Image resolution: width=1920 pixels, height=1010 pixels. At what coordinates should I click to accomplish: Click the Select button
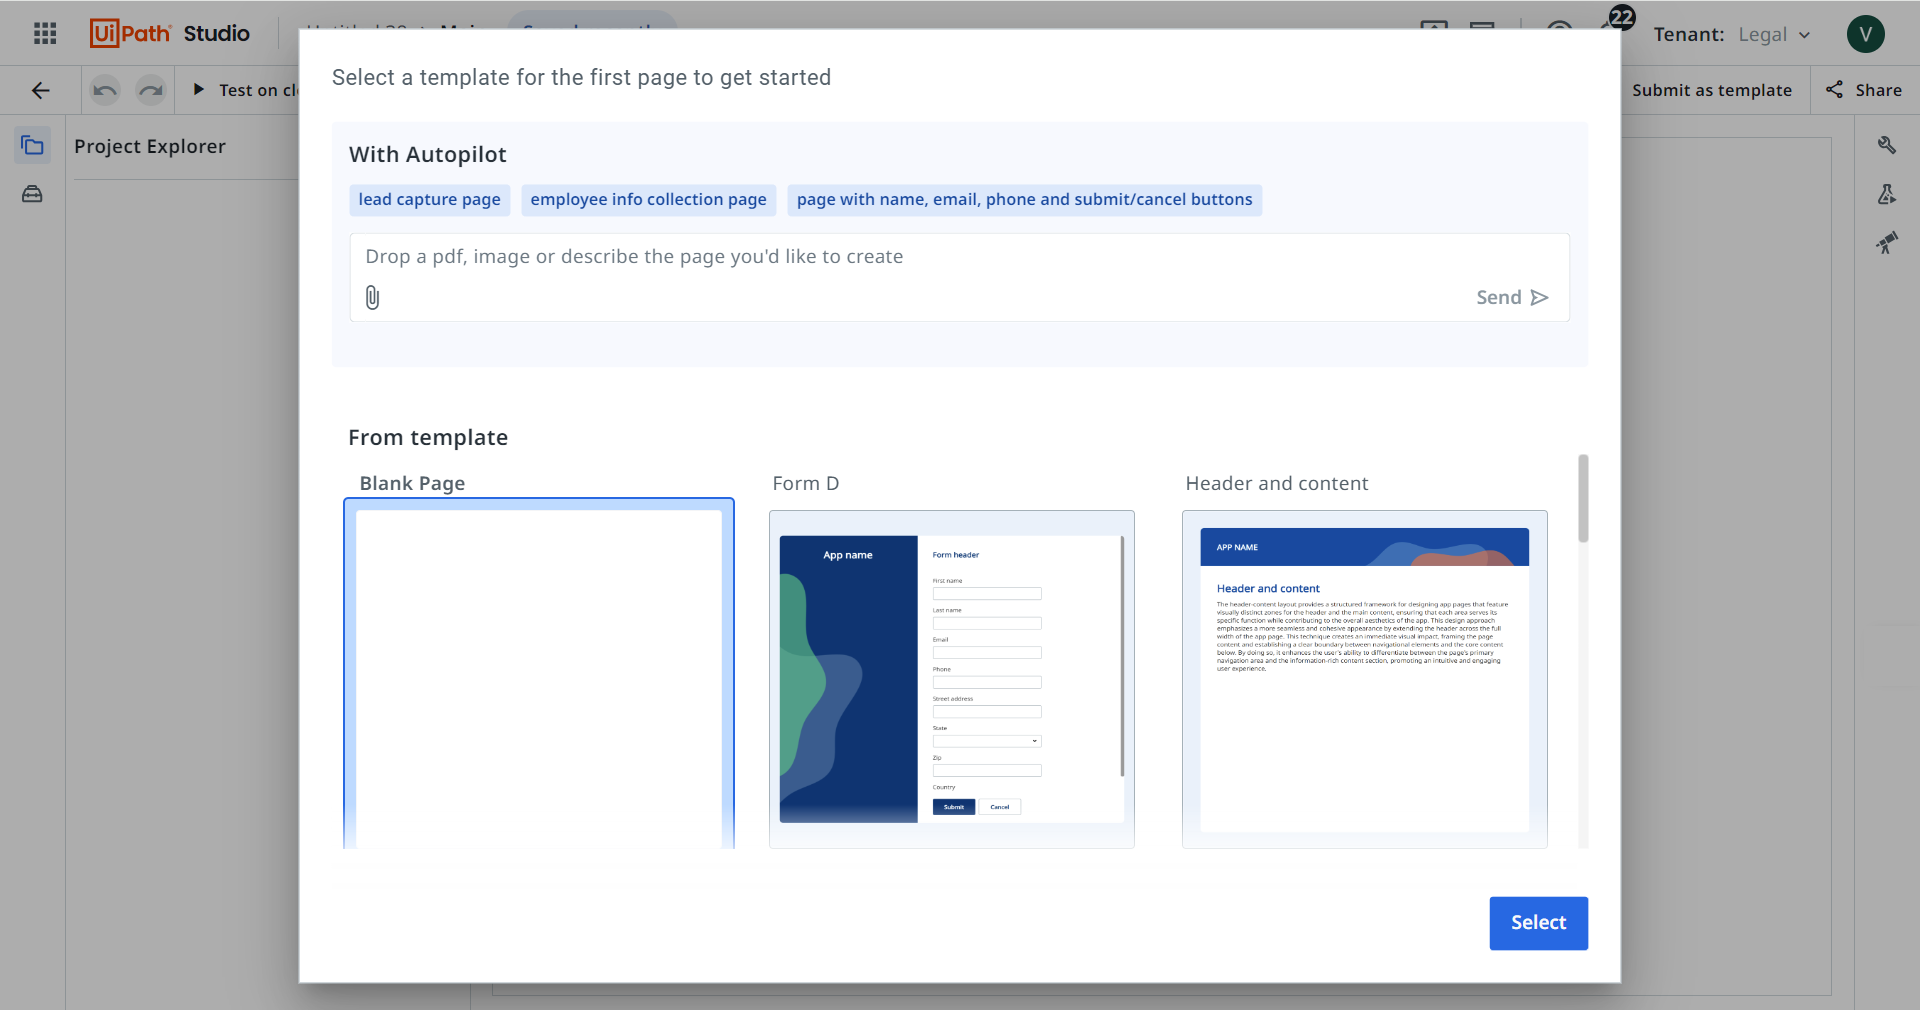(1538, 922)
